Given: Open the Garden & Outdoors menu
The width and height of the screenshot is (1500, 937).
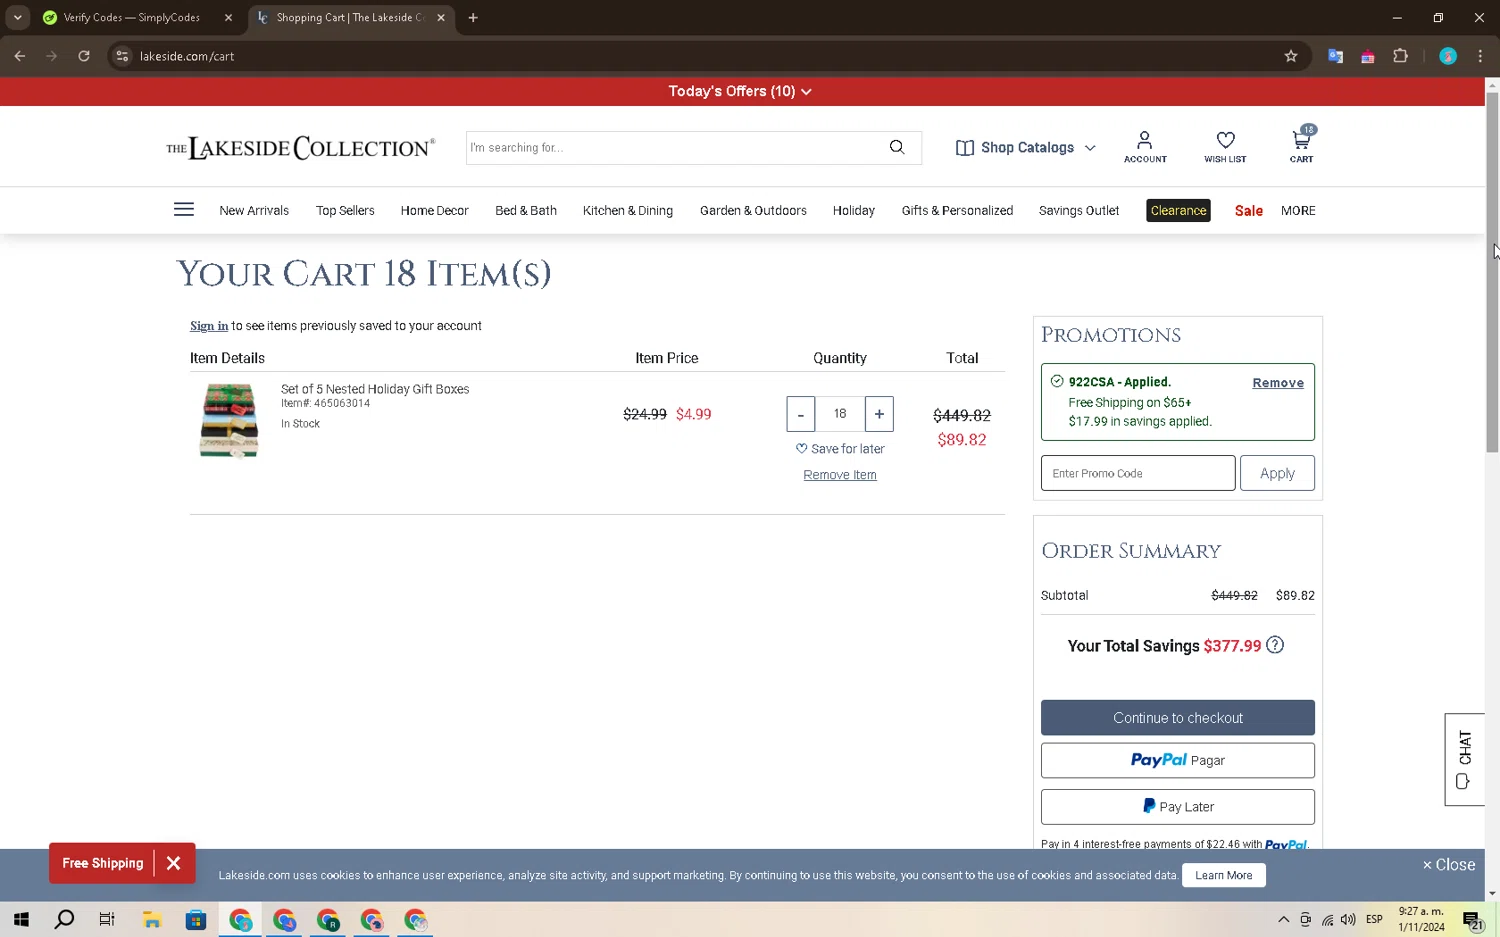Looking at the screenshot, I should pyautogui.click(x=753, y=210).
